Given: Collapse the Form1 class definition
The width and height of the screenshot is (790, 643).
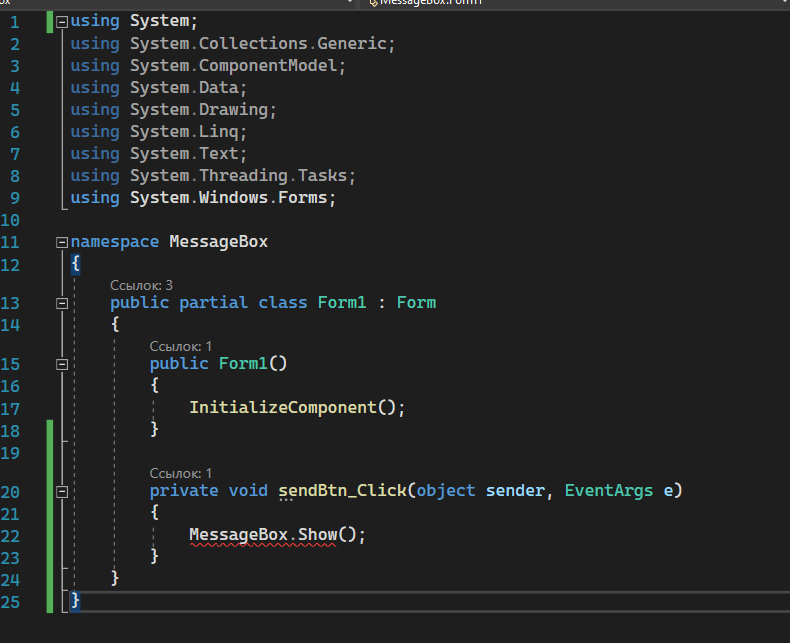Looking at the screenshot, I should click(x=62, y=303).
